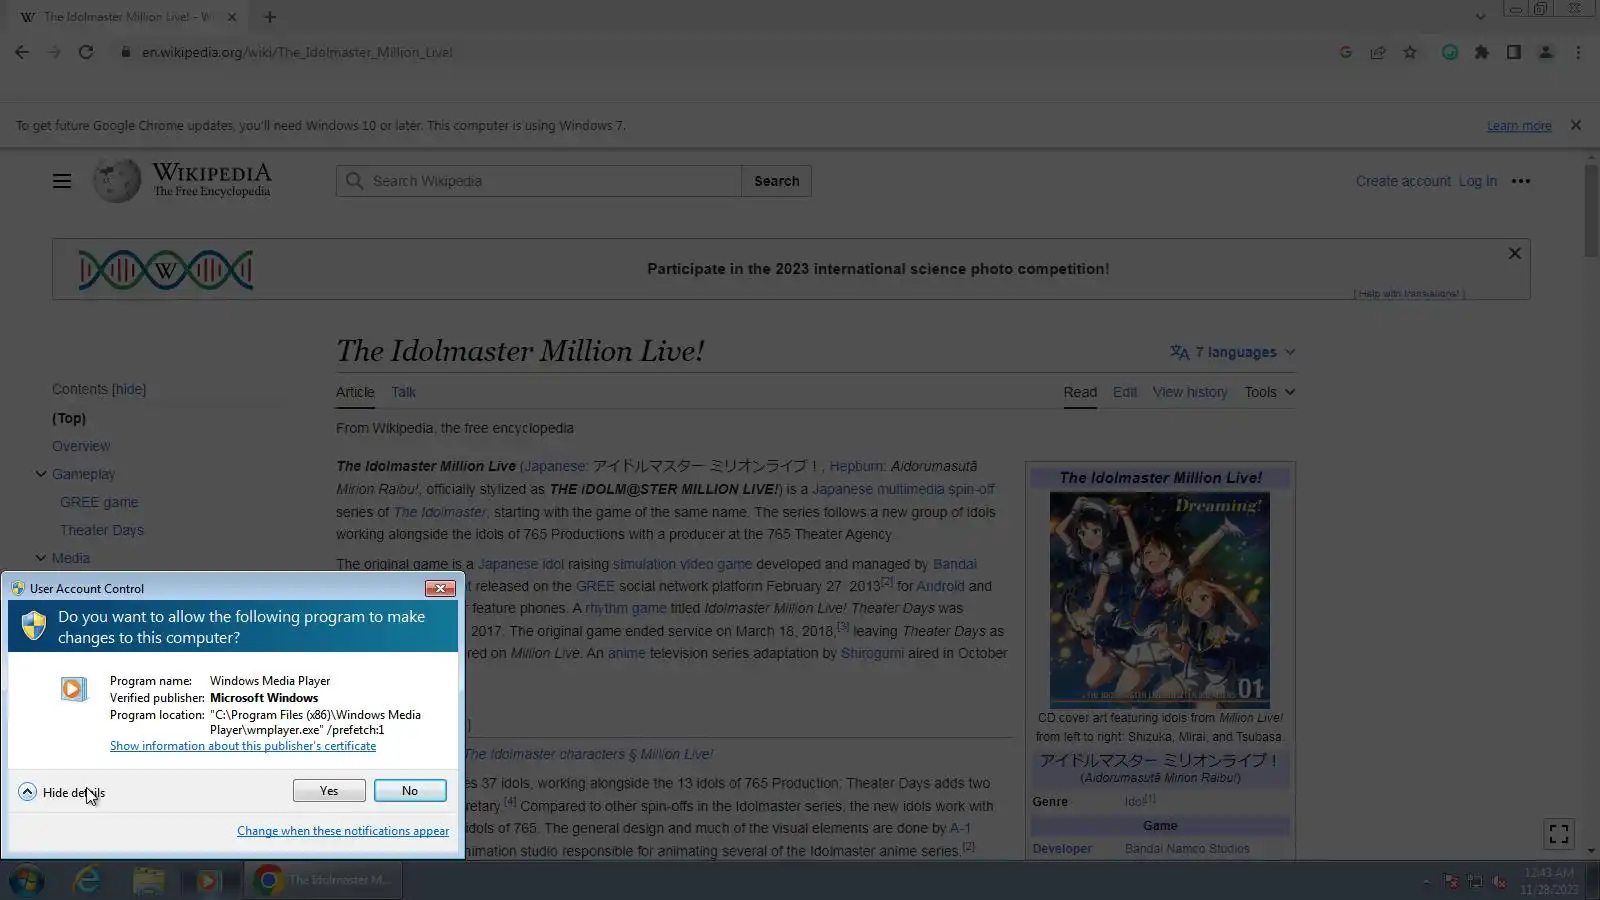This screenshot has width=1600, height=900.
Task: Open Show information about this publisher's certificate
Action: 243,746
